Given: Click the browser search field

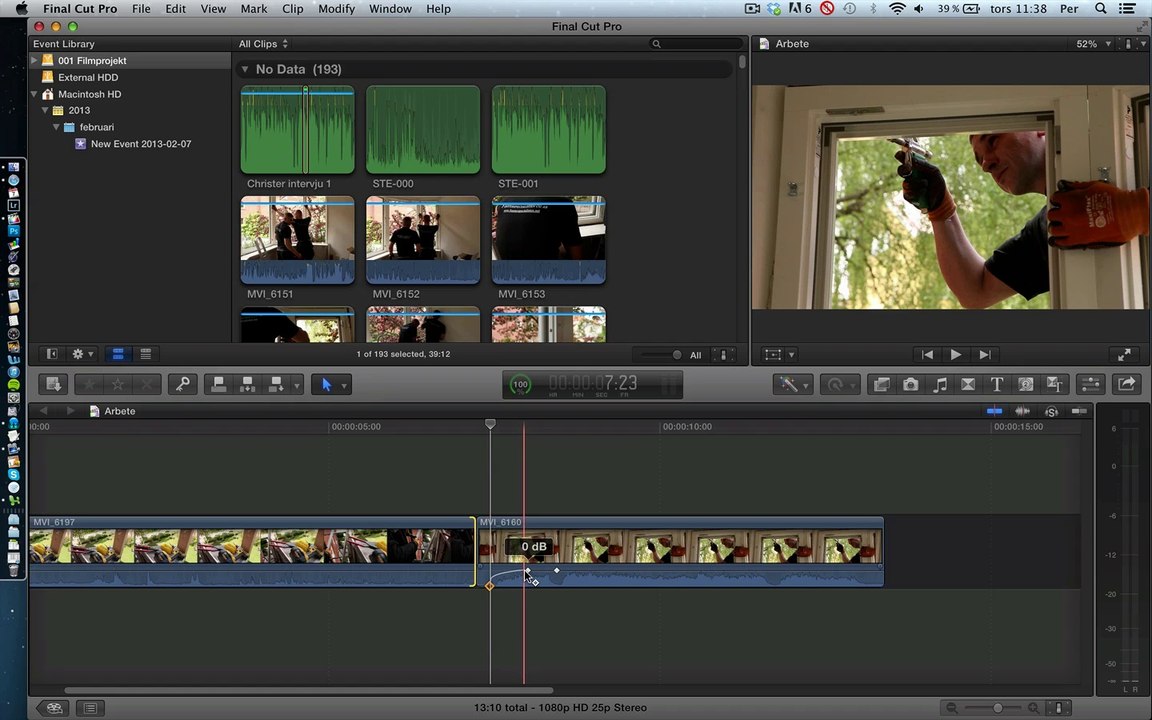Looking at the screenshot, I should pos(695,43).
